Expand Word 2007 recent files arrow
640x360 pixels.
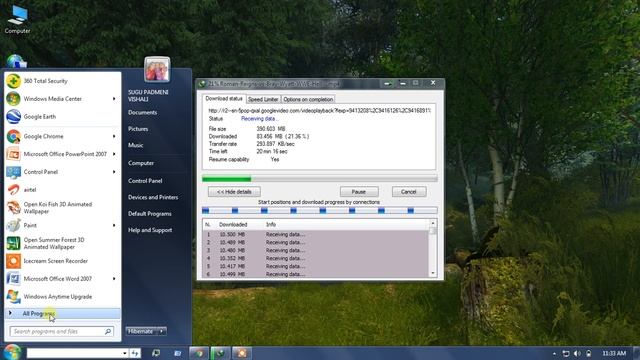tap(114, 279)
